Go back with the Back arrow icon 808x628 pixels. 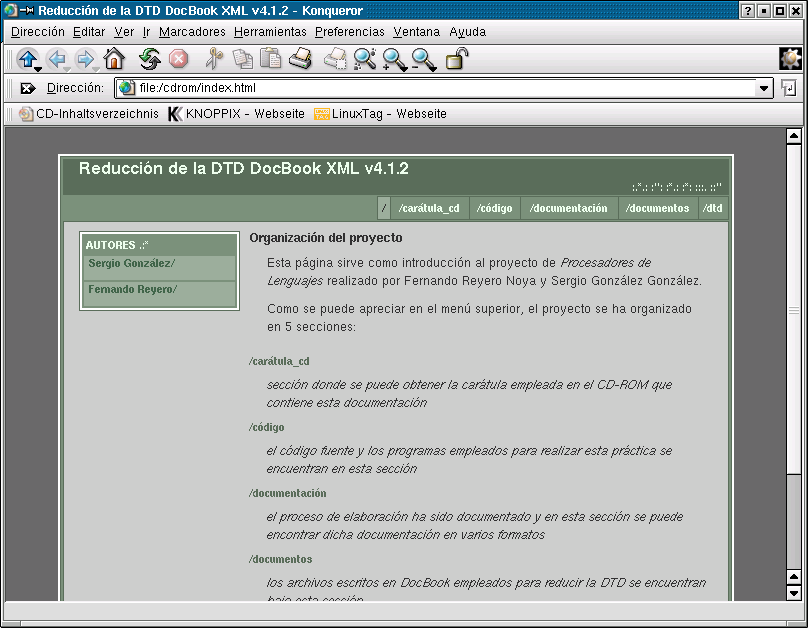56,58
